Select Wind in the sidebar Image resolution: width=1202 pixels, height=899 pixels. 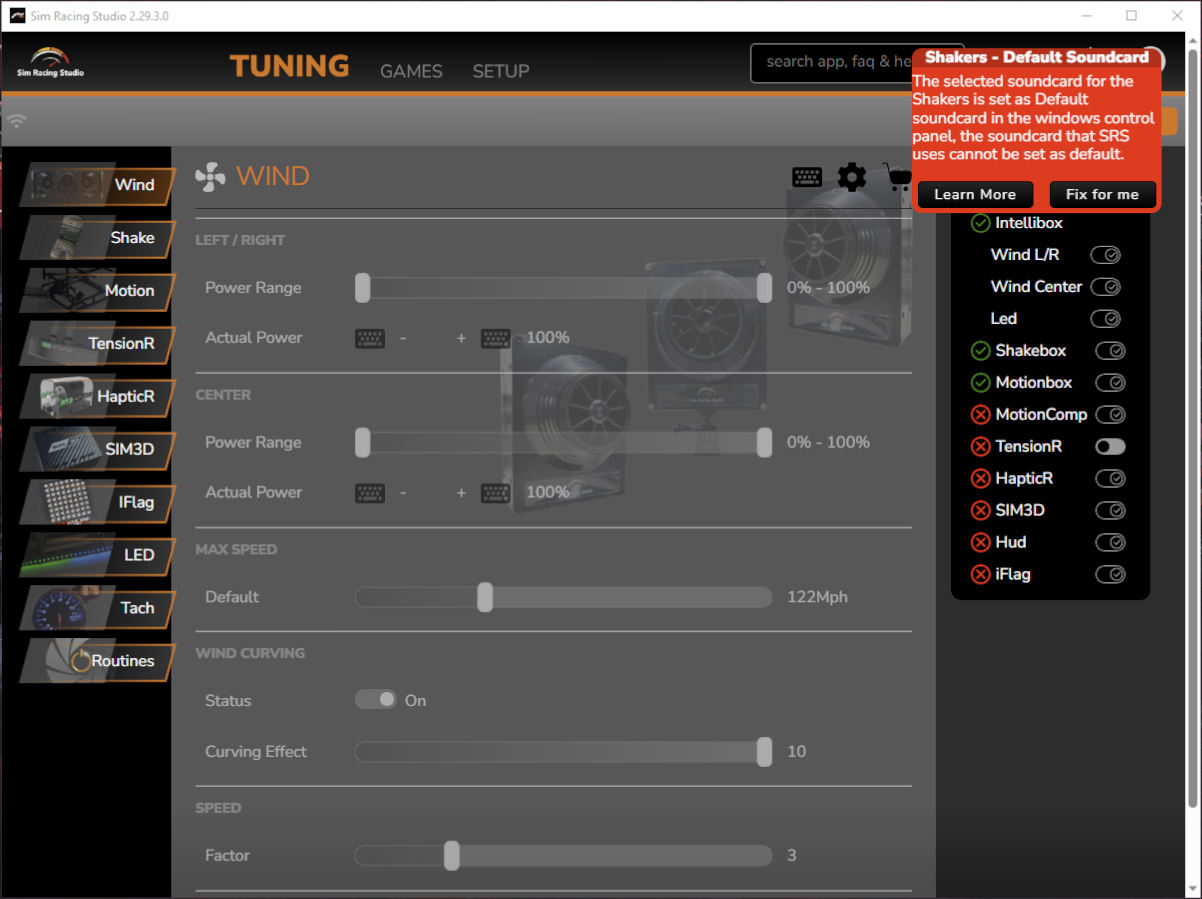[x=97, y=185]
